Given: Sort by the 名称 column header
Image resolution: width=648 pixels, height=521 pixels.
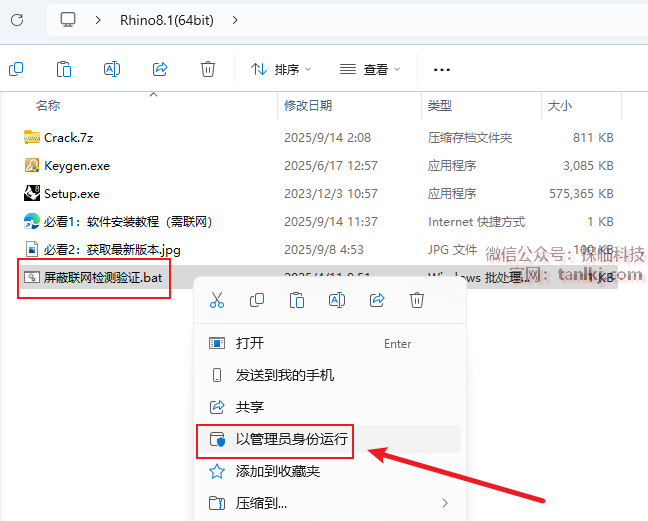Looking at the screenshot, I should (x=48, y=106).
